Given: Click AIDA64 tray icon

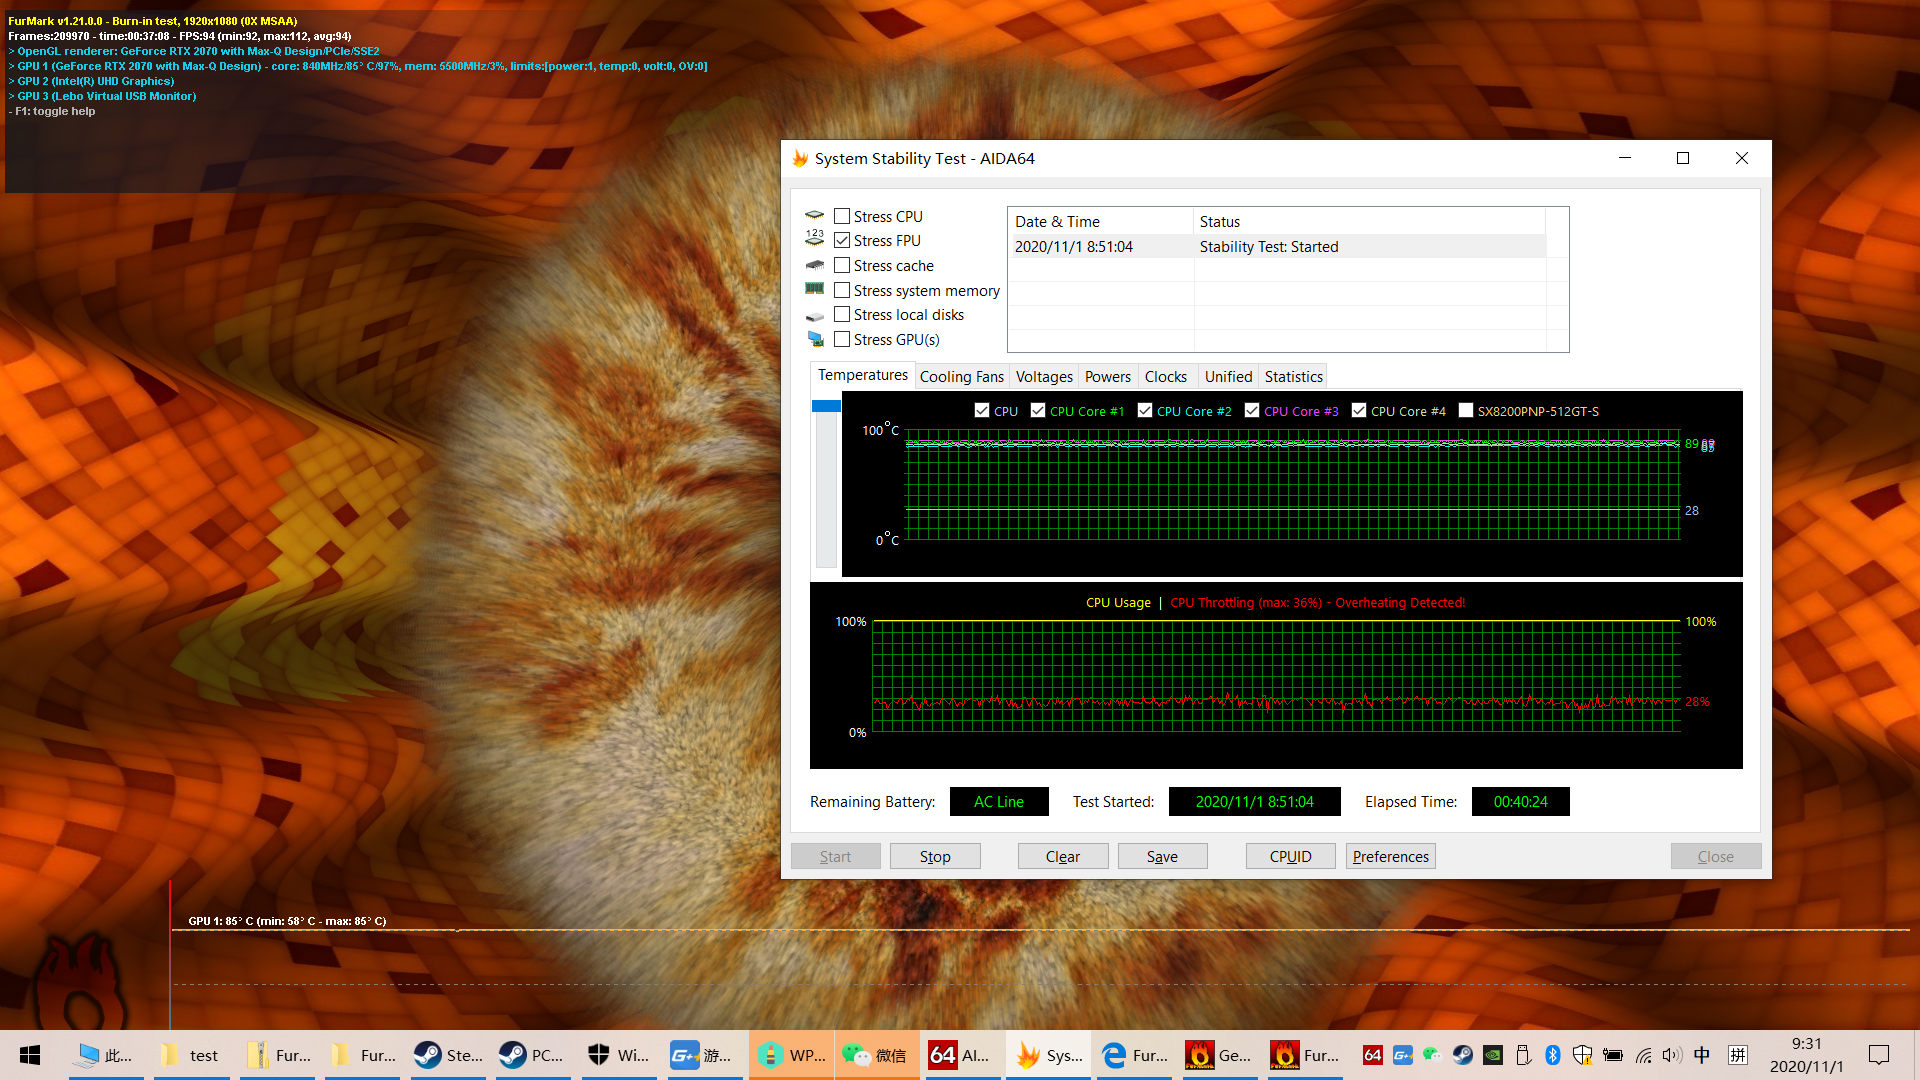Looking at the screenshot, I should click(x=1373, y=1055).
